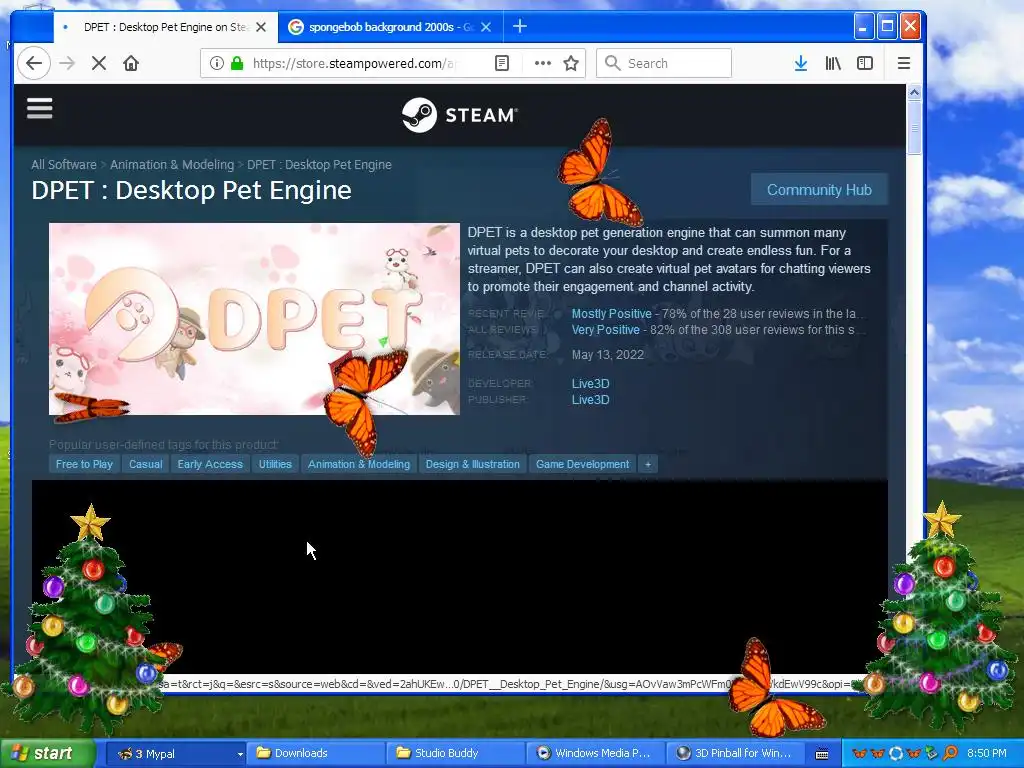Open the Windows start button

[x=47, y=754]
